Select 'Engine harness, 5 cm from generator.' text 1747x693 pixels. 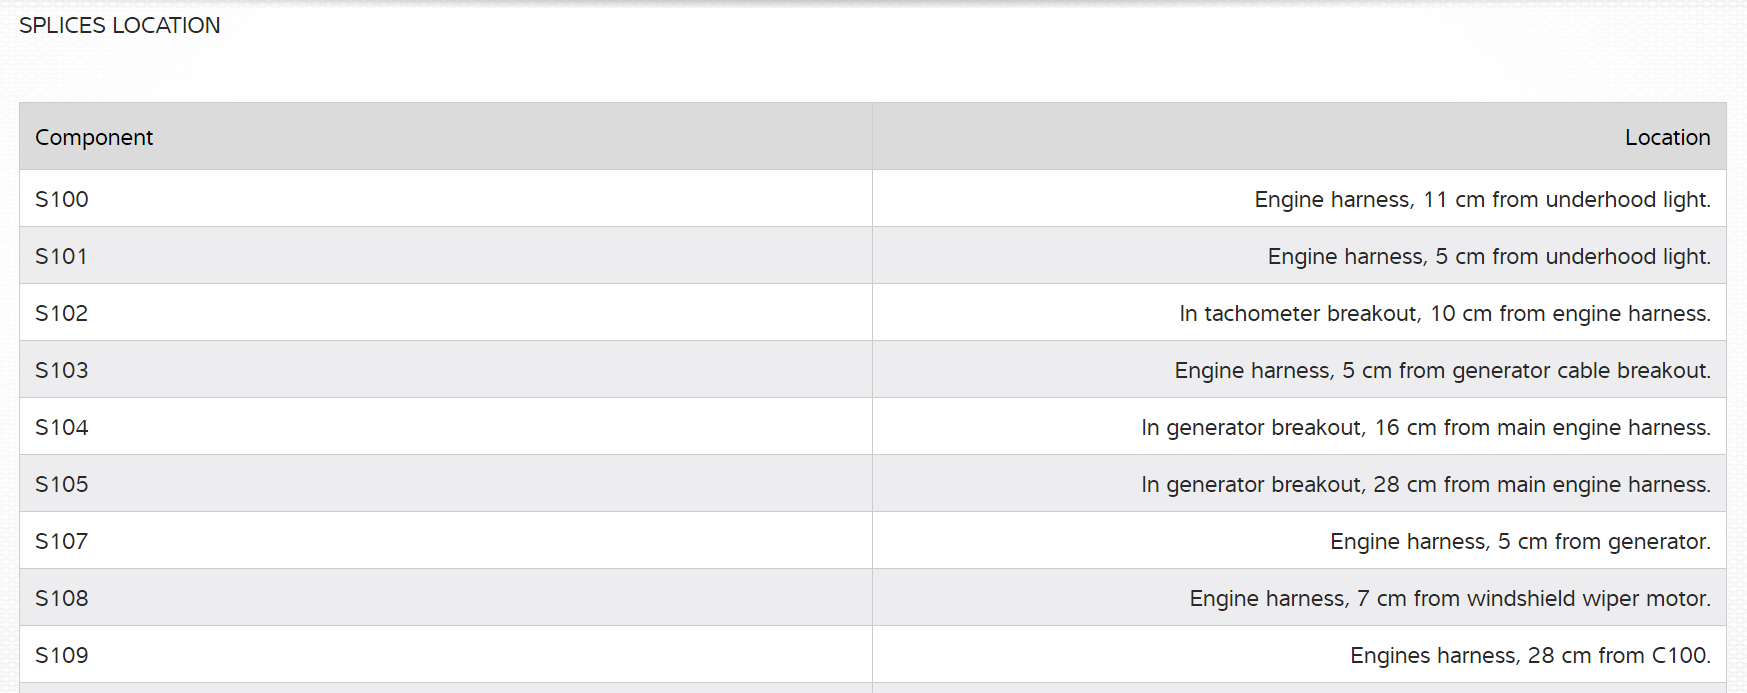1519,541
